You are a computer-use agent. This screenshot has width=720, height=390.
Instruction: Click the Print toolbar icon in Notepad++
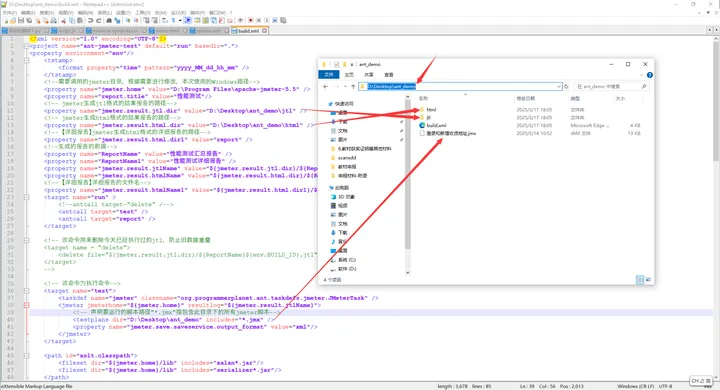click(54, 21)
